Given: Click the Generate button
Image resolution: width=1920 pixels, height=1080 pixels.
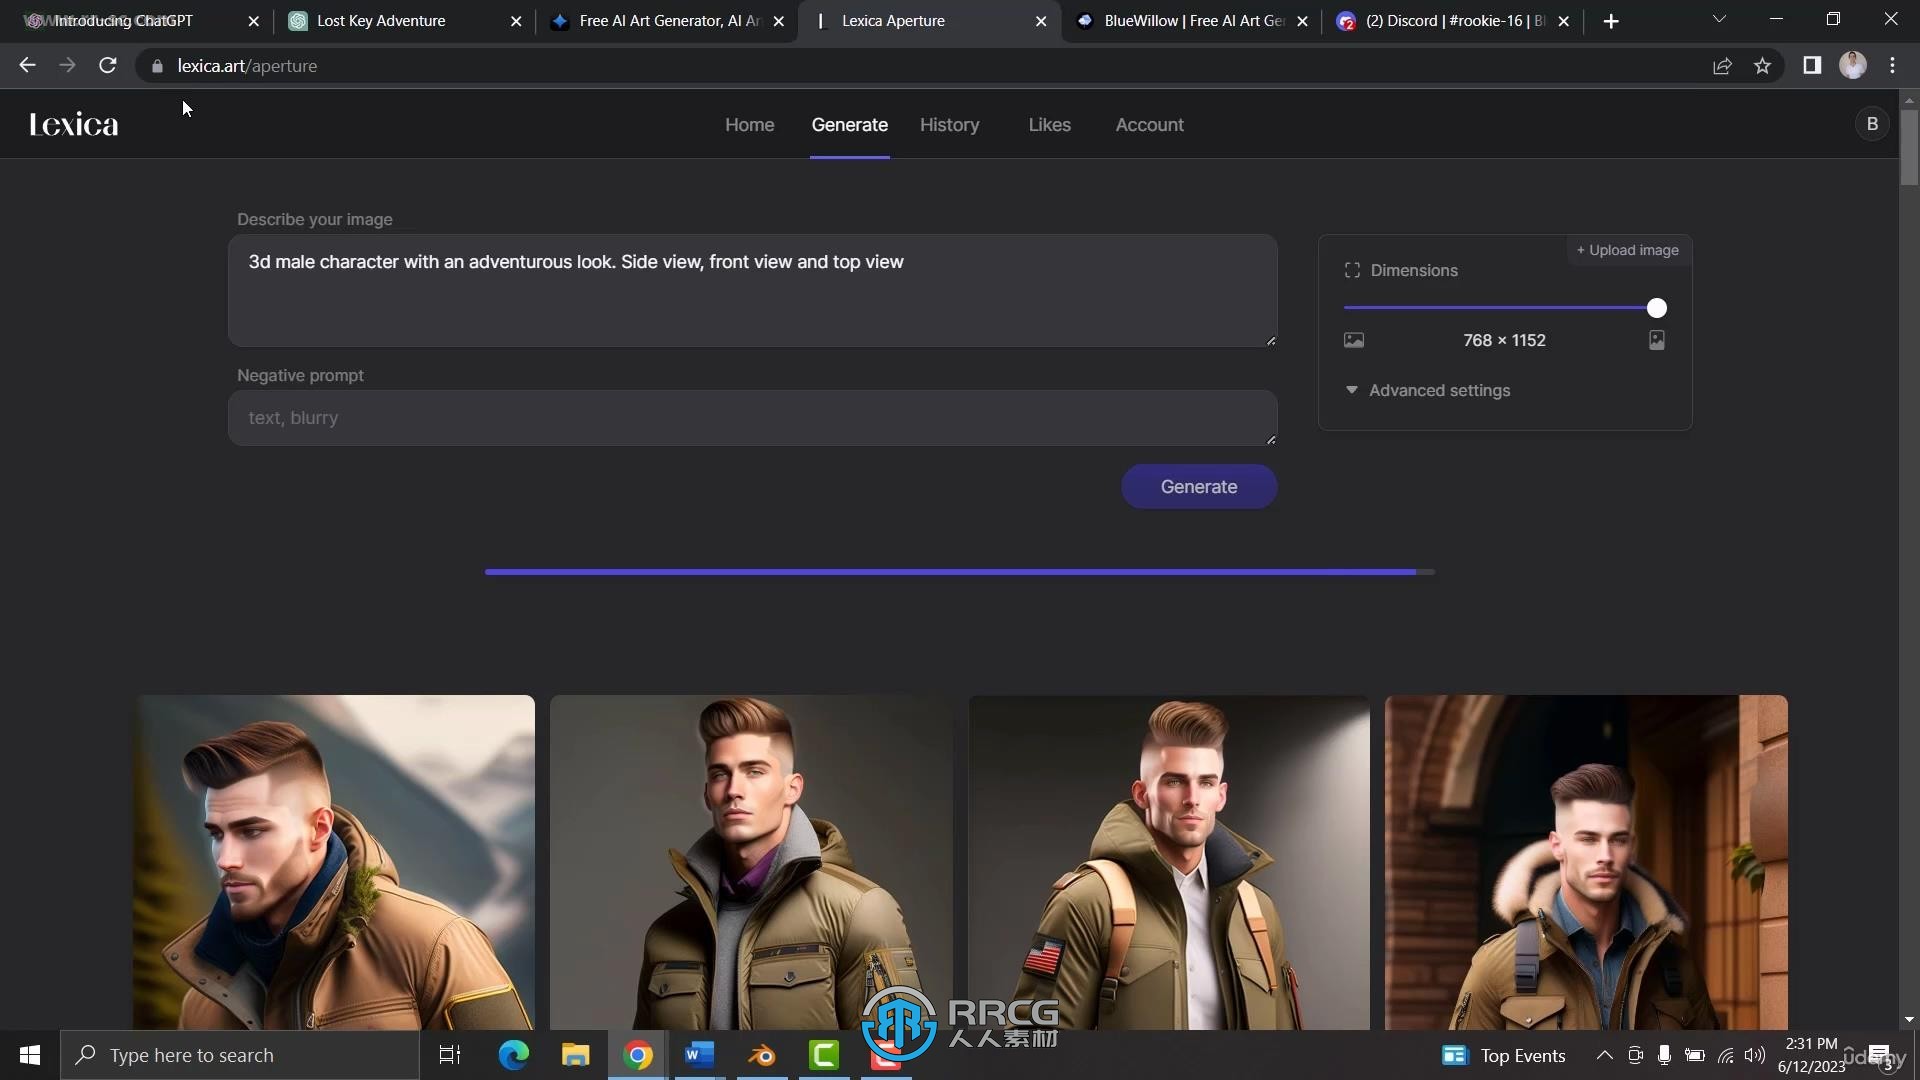Looking at the screenshot, I should coord(1199,487).
